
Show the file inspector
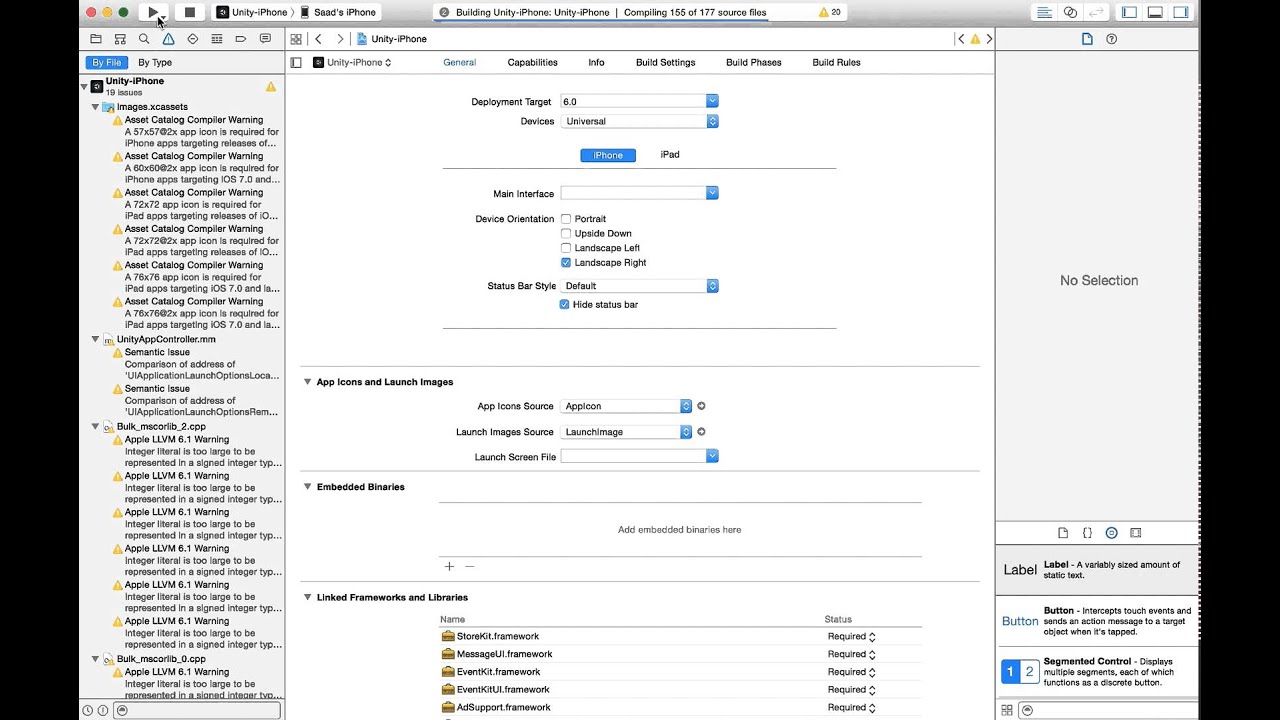pyautogui.click(x=1087, y=39)
